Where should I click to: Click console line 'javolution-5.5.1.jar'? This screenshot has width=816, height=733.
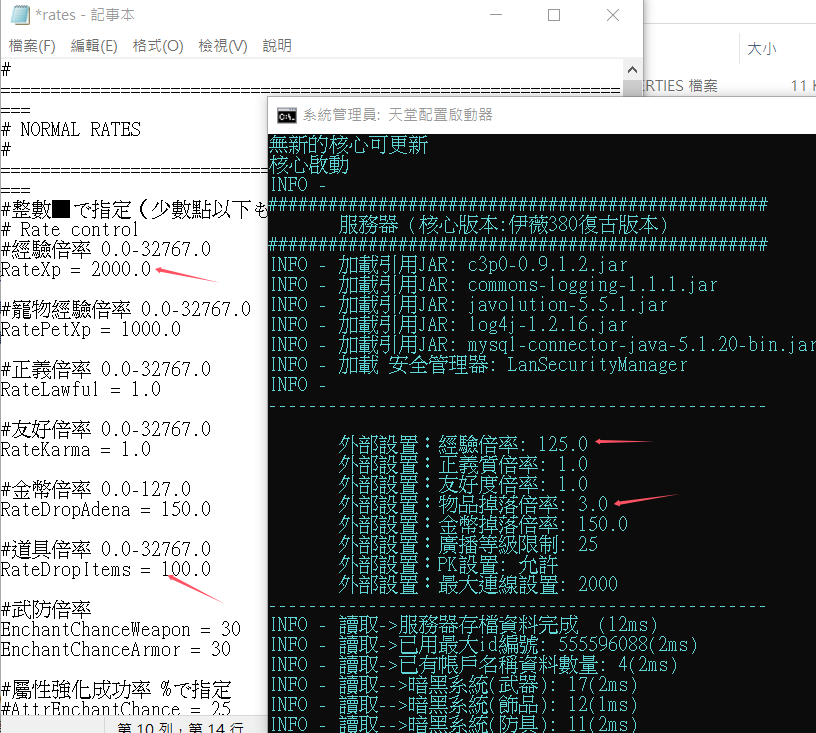(567, 305)
